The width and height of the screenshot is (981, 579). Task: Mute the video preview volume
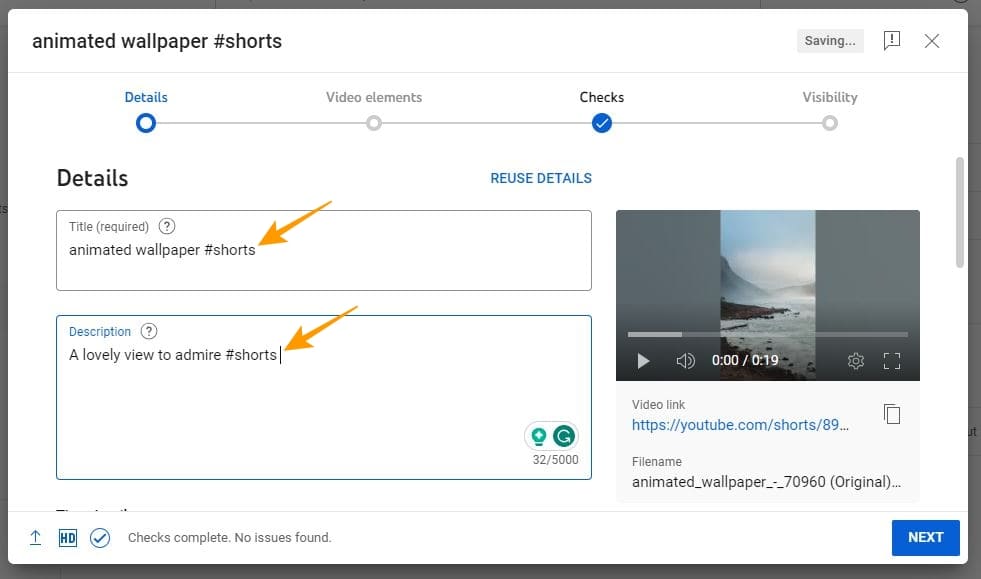(x=685, y=361)
